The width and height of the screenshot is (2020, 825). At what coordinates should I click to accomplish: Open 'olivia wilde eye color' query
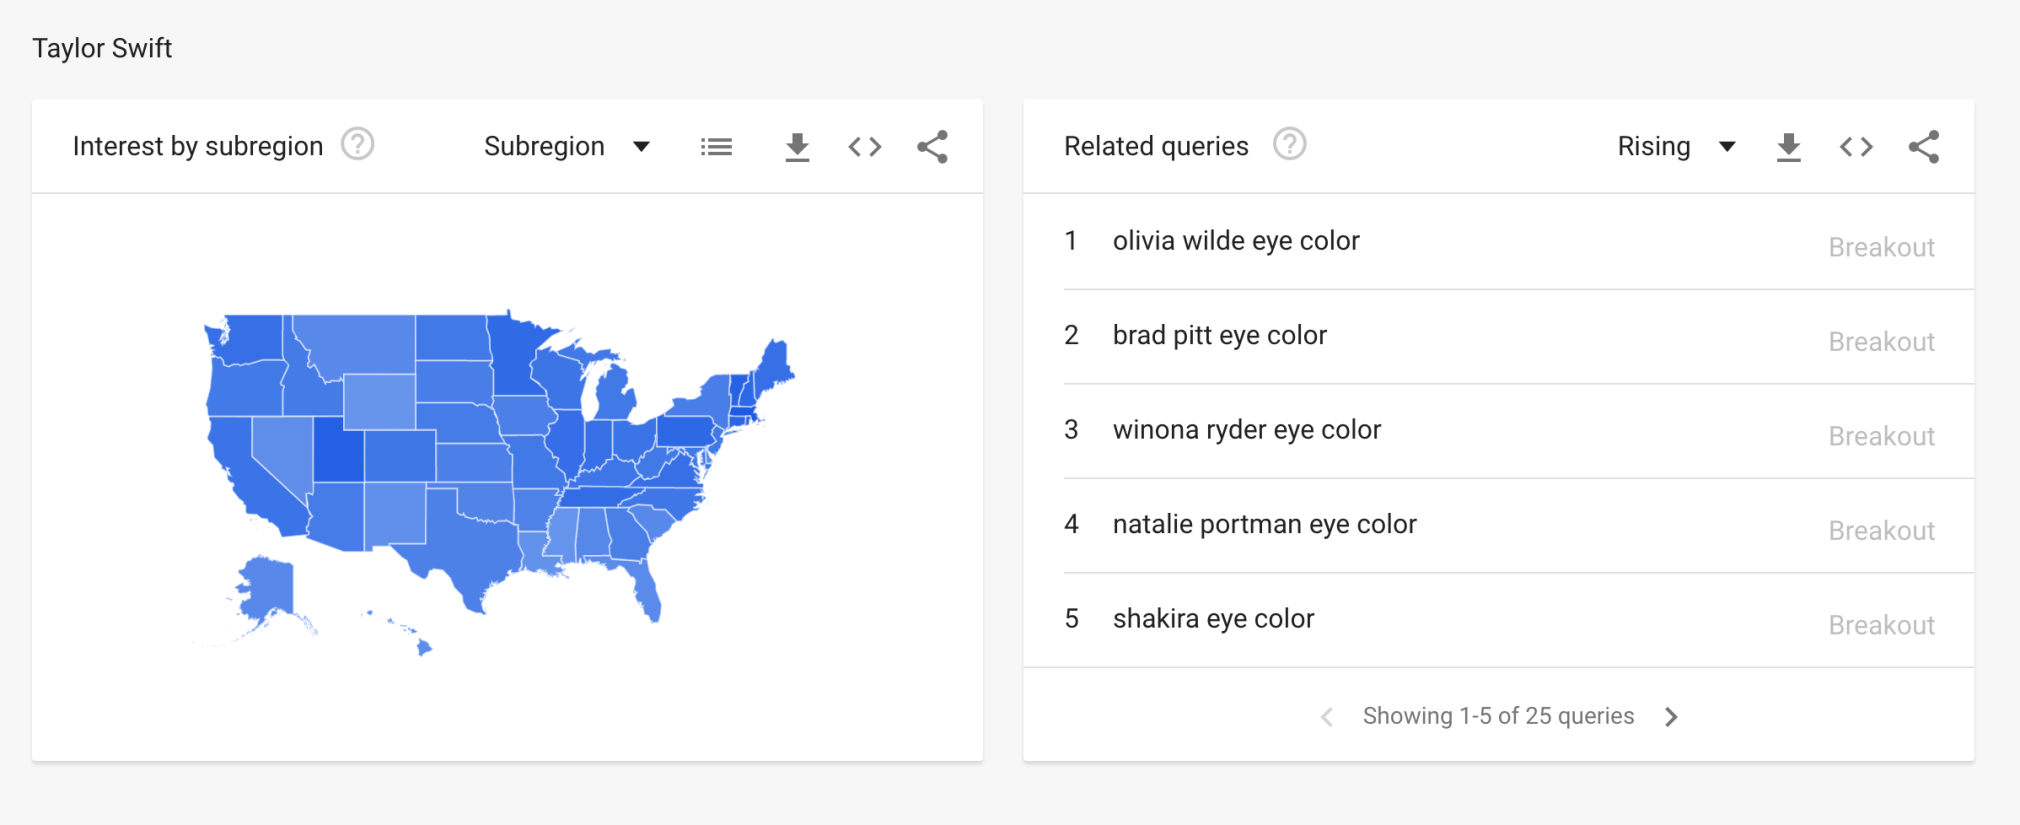[x=1235, y=241]
